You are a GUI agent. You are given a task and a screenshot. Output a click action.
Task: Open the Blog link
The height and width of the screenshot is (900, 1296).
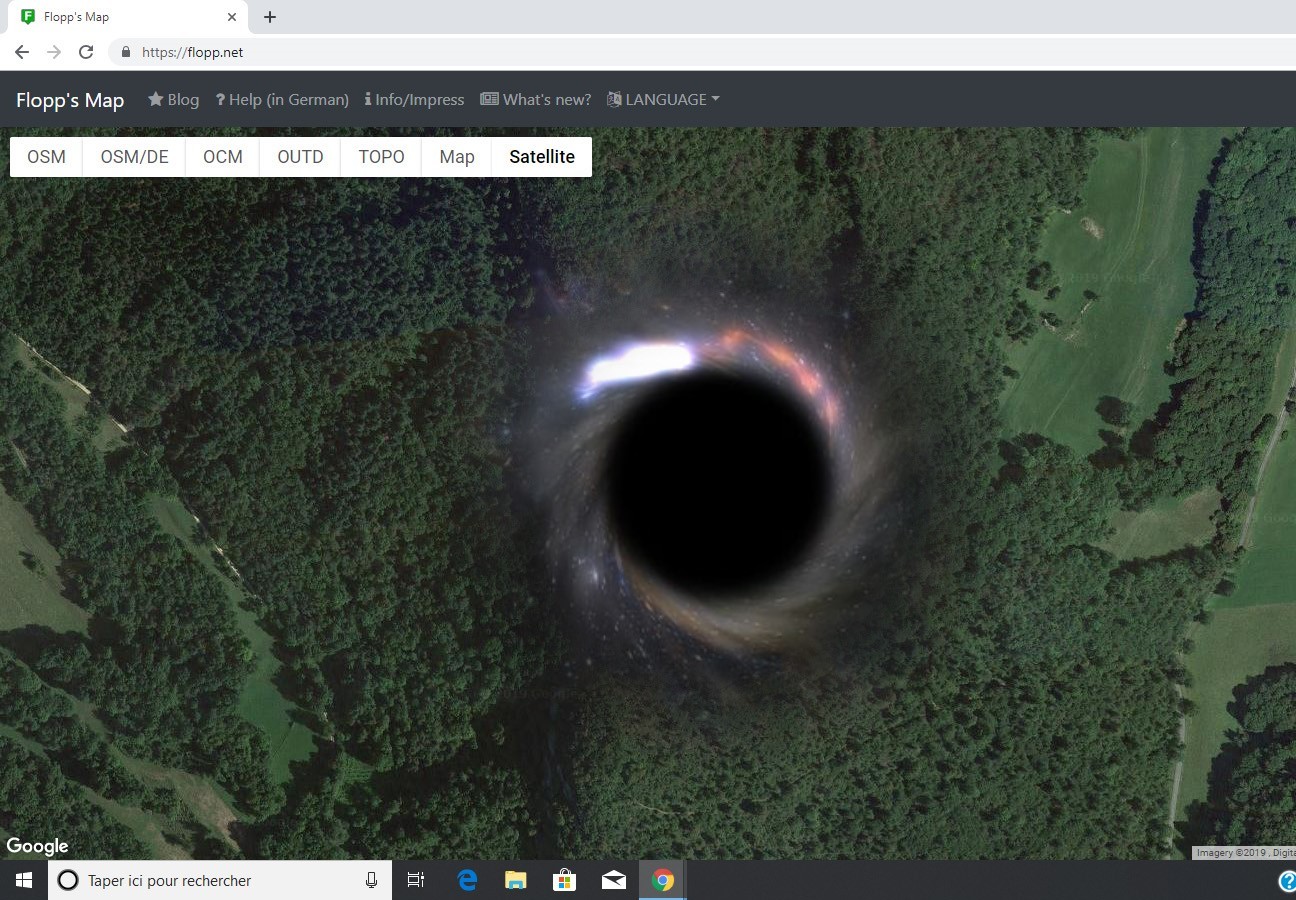174,100
